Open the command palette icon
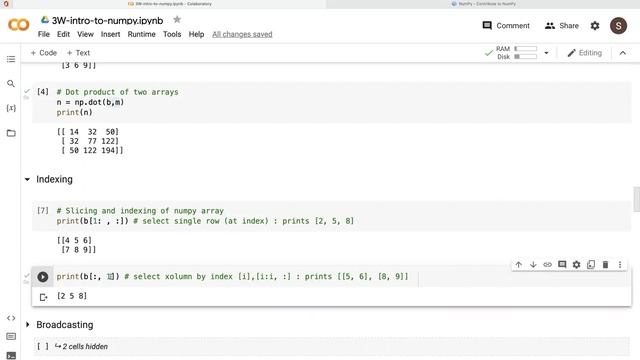Image resolution: width=640 pixels, height=360 pixels. point(11,336)
